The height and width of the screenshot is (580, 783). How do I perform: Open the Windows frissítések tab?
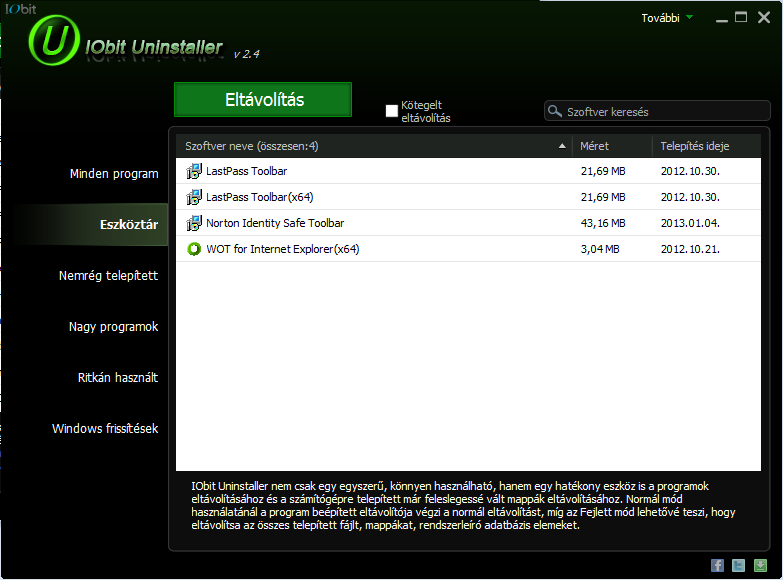click(105, 429)
